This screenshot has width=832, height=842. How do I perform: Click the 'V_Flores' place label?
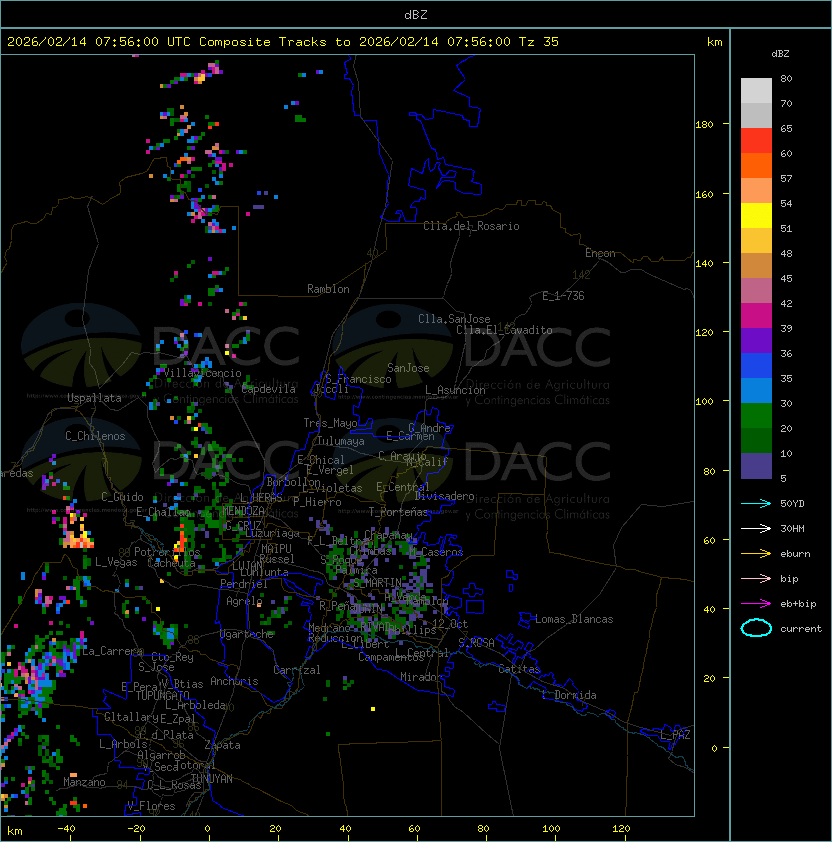(x=151, y=805)
